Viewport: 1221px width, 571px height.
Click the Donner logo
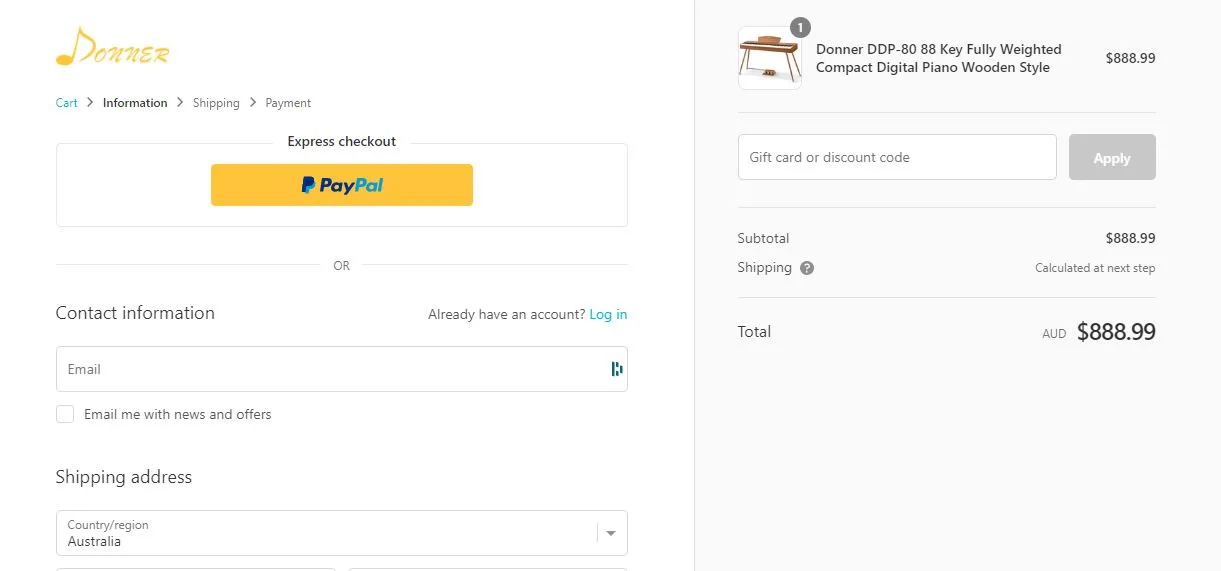point(112,47)
